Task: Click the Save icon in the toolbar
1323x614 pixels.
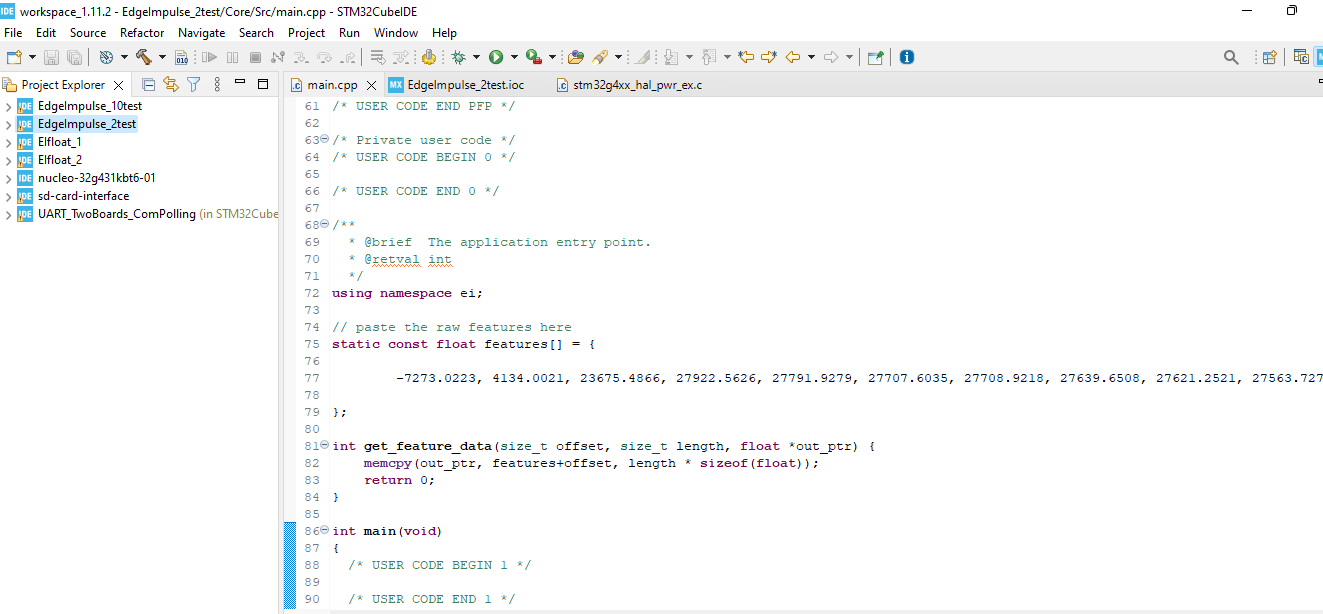Action: [x=51, y=57]
